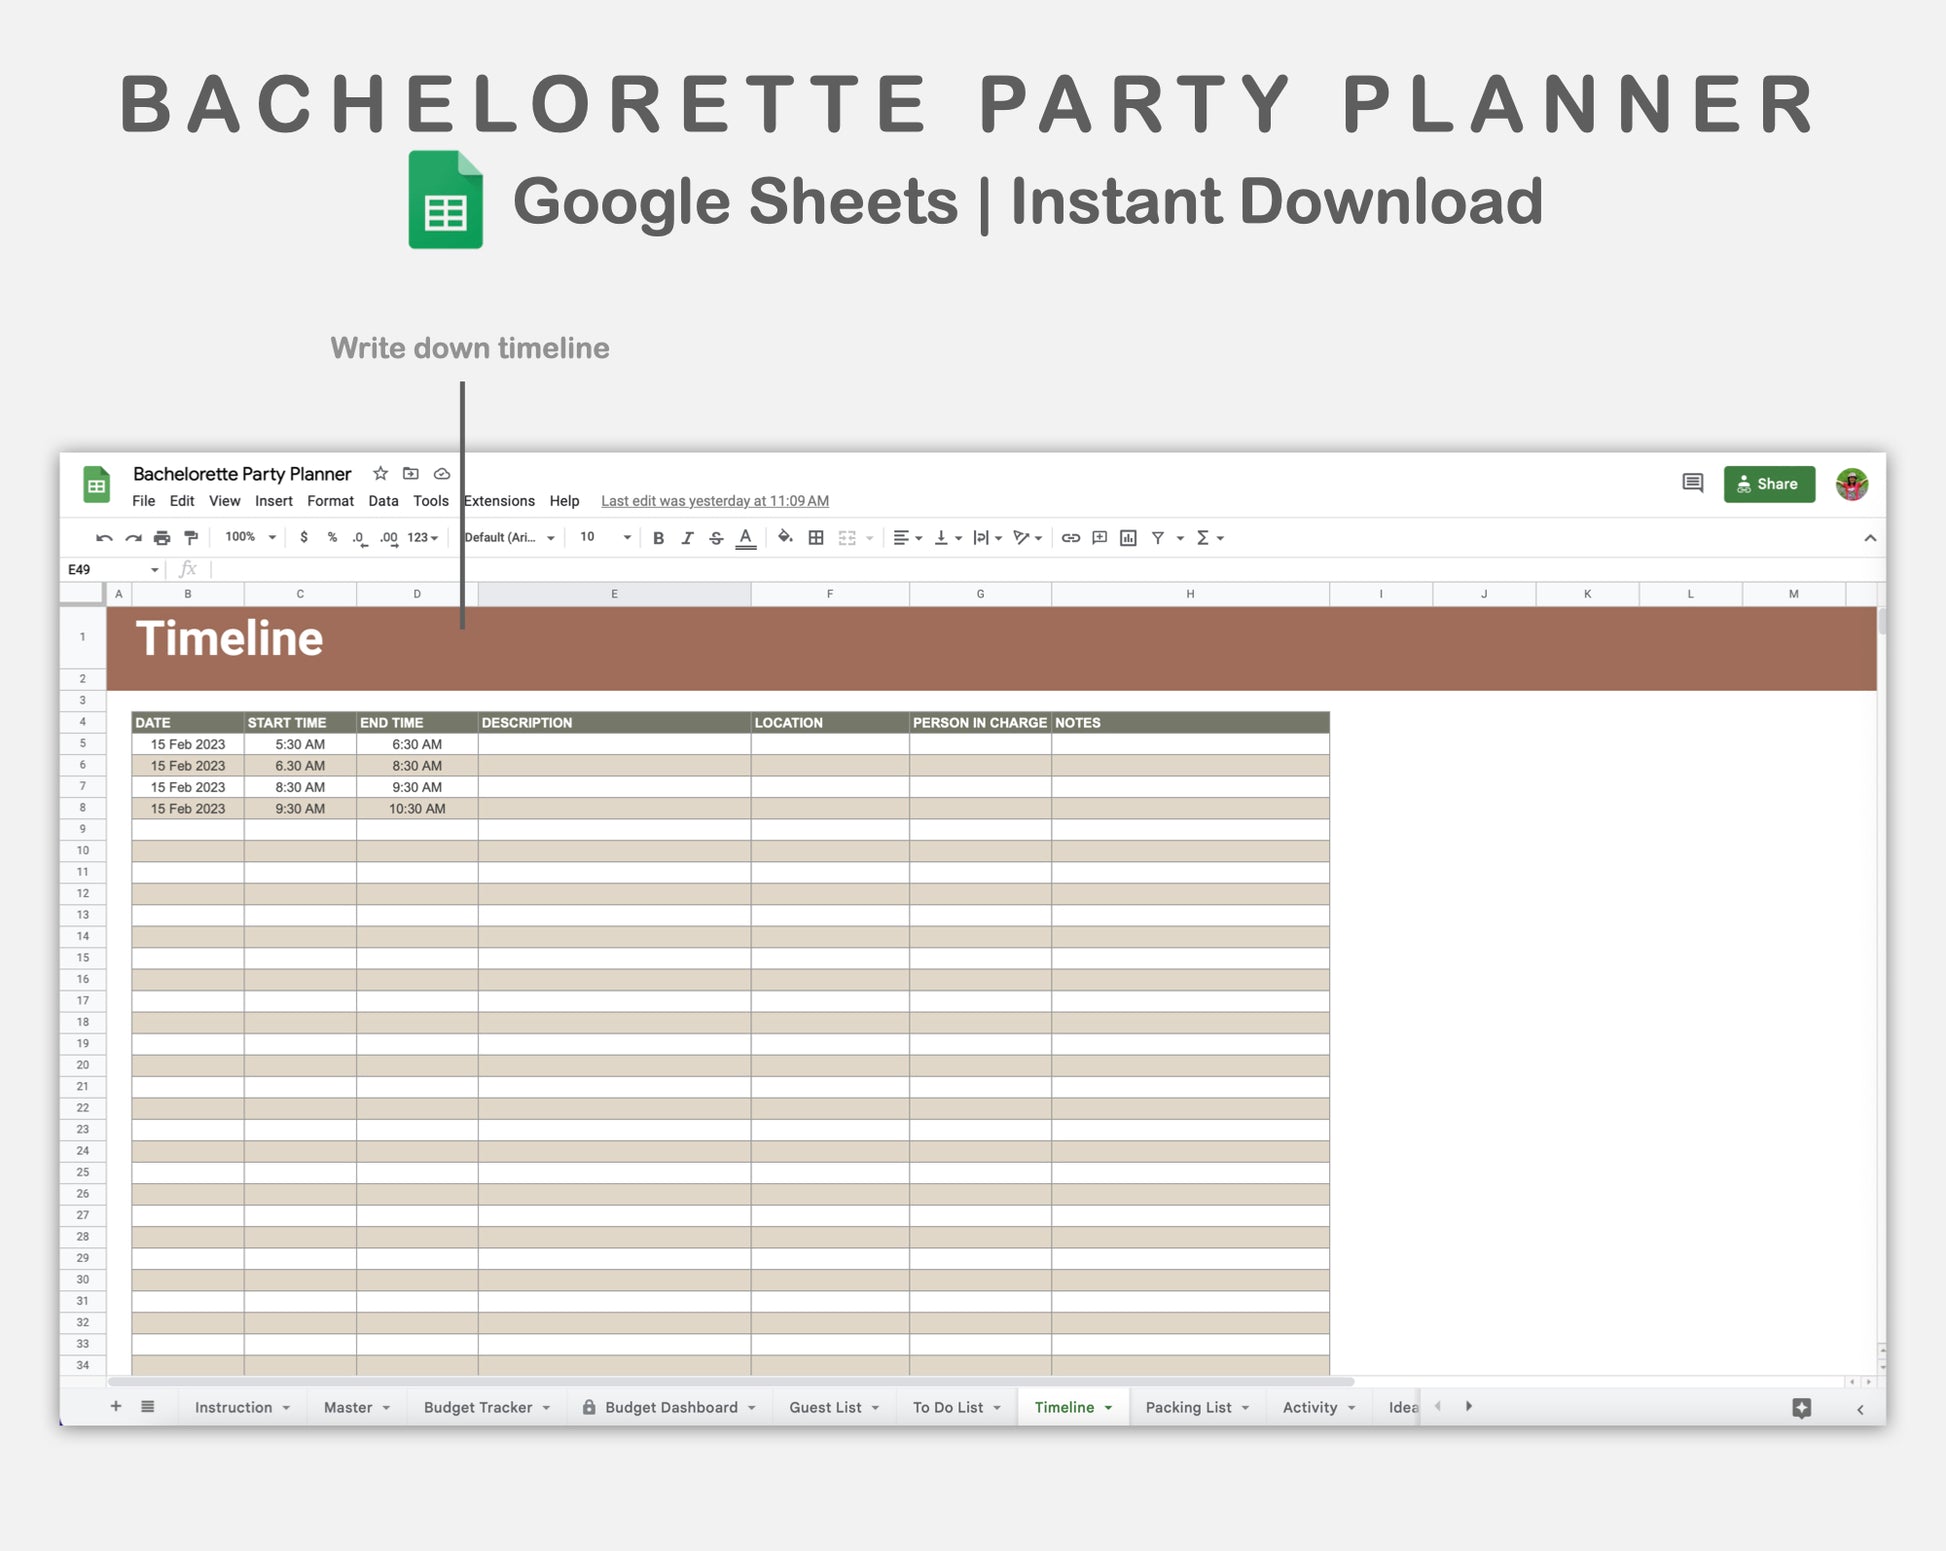Viewport: 1946px width, 1551px height.
Task: Open the Format menu
Action: click(x=330, y=501)
